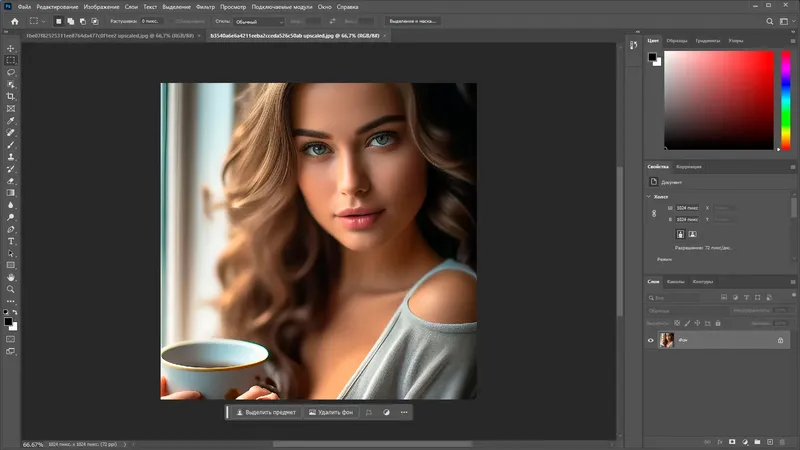The image size is (800, 450).
Task: Click the Home icon in options bar
Action: [x=14, y=20]
